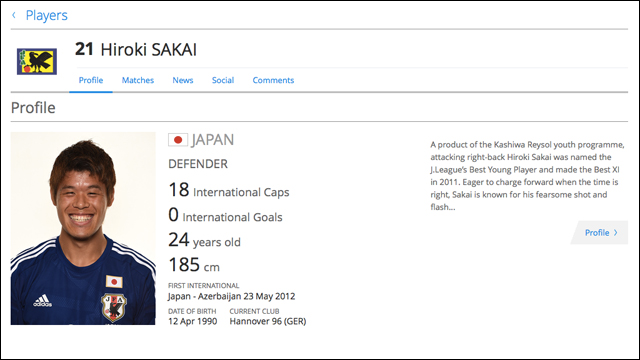Go back to the Players list
The height and width of the screenshot is (360, 640).
coord(47,15)
